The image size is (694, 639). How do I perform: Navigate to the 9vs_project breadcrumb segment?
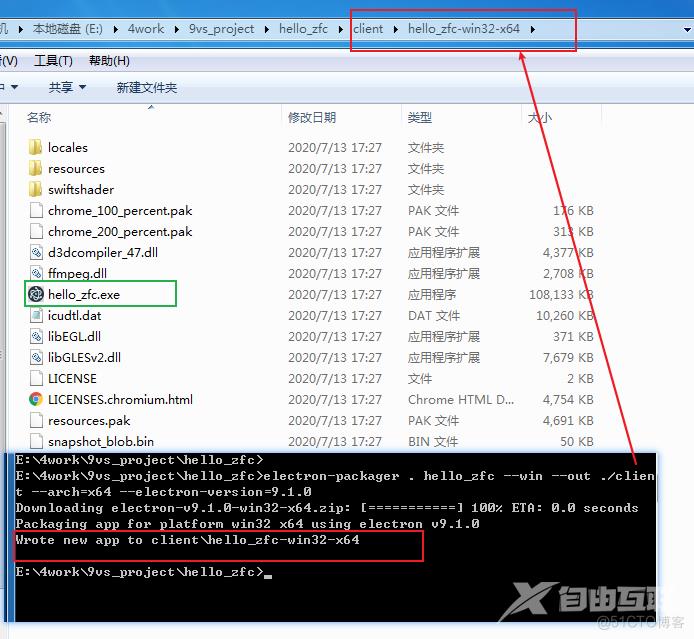tap(221, 29)
